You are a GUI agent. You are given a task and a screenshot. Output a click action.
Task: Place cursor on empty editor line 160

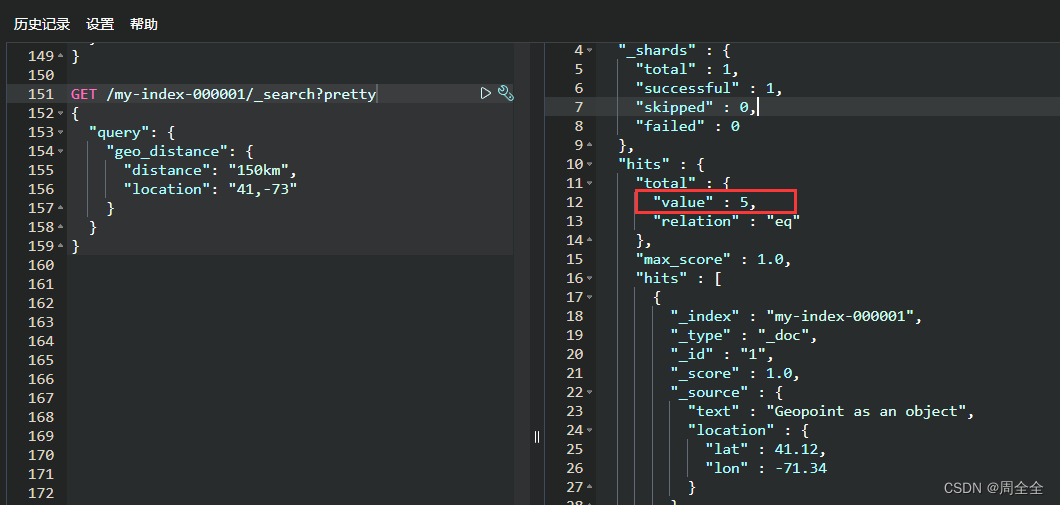tap(291, 265)
